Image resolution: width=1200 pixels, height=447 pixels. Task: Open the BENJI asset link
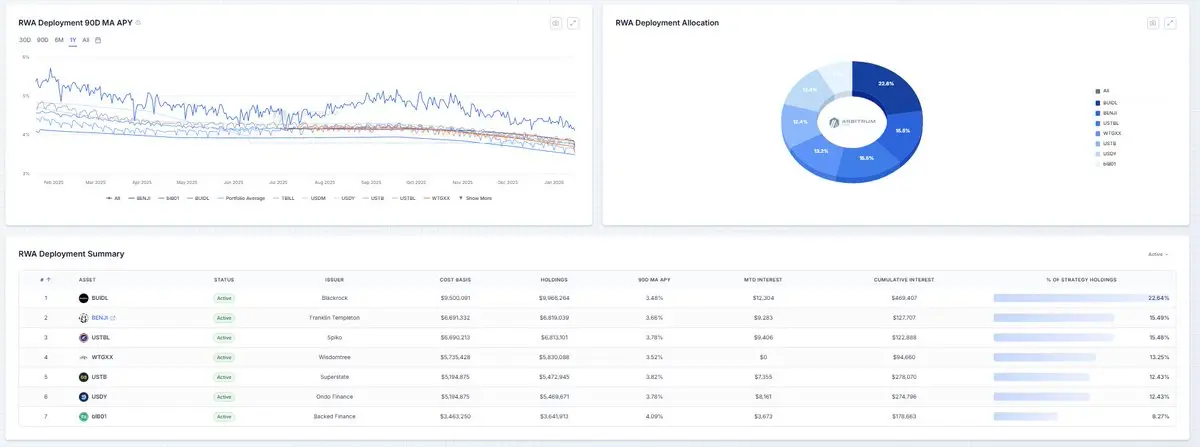pos(99,317)
